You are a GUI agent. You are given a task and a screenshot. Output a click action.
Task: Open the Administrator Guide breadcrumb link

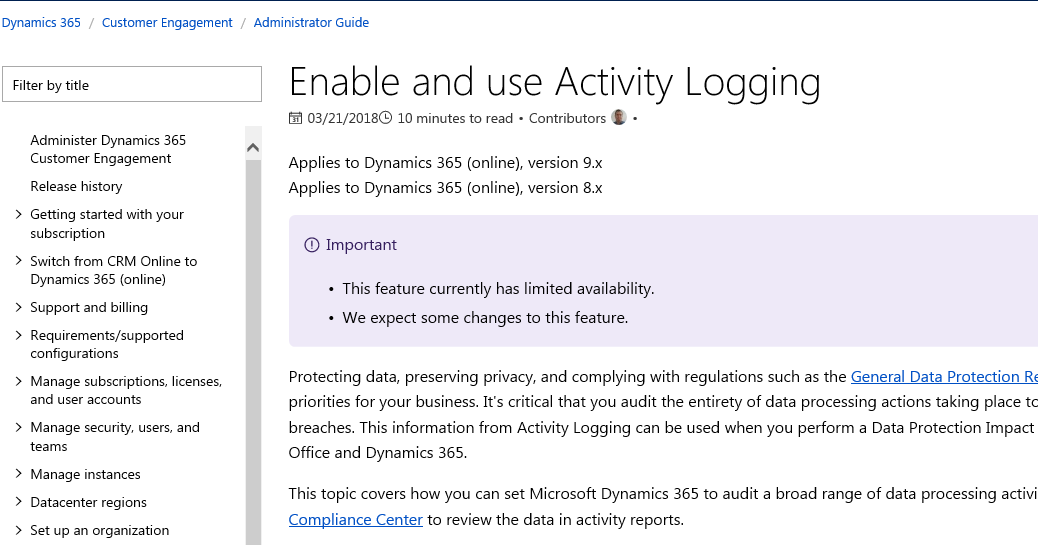pos(311,23)
